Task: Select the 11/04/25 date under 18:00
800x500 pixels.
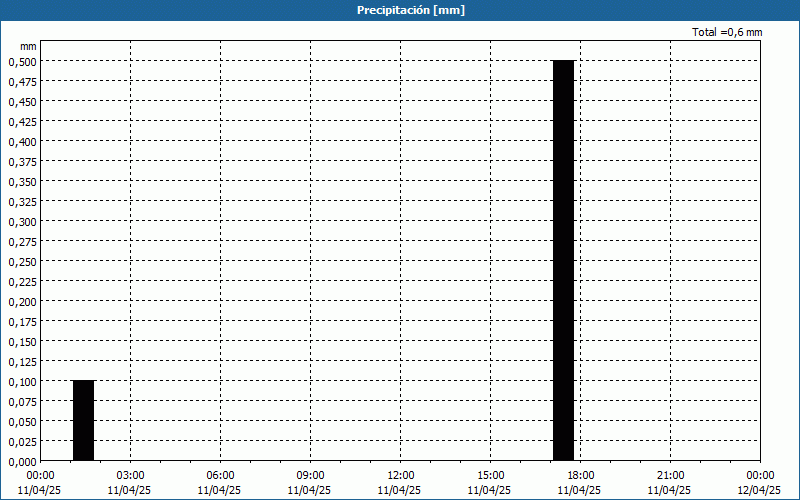Action: click(579, 490)
